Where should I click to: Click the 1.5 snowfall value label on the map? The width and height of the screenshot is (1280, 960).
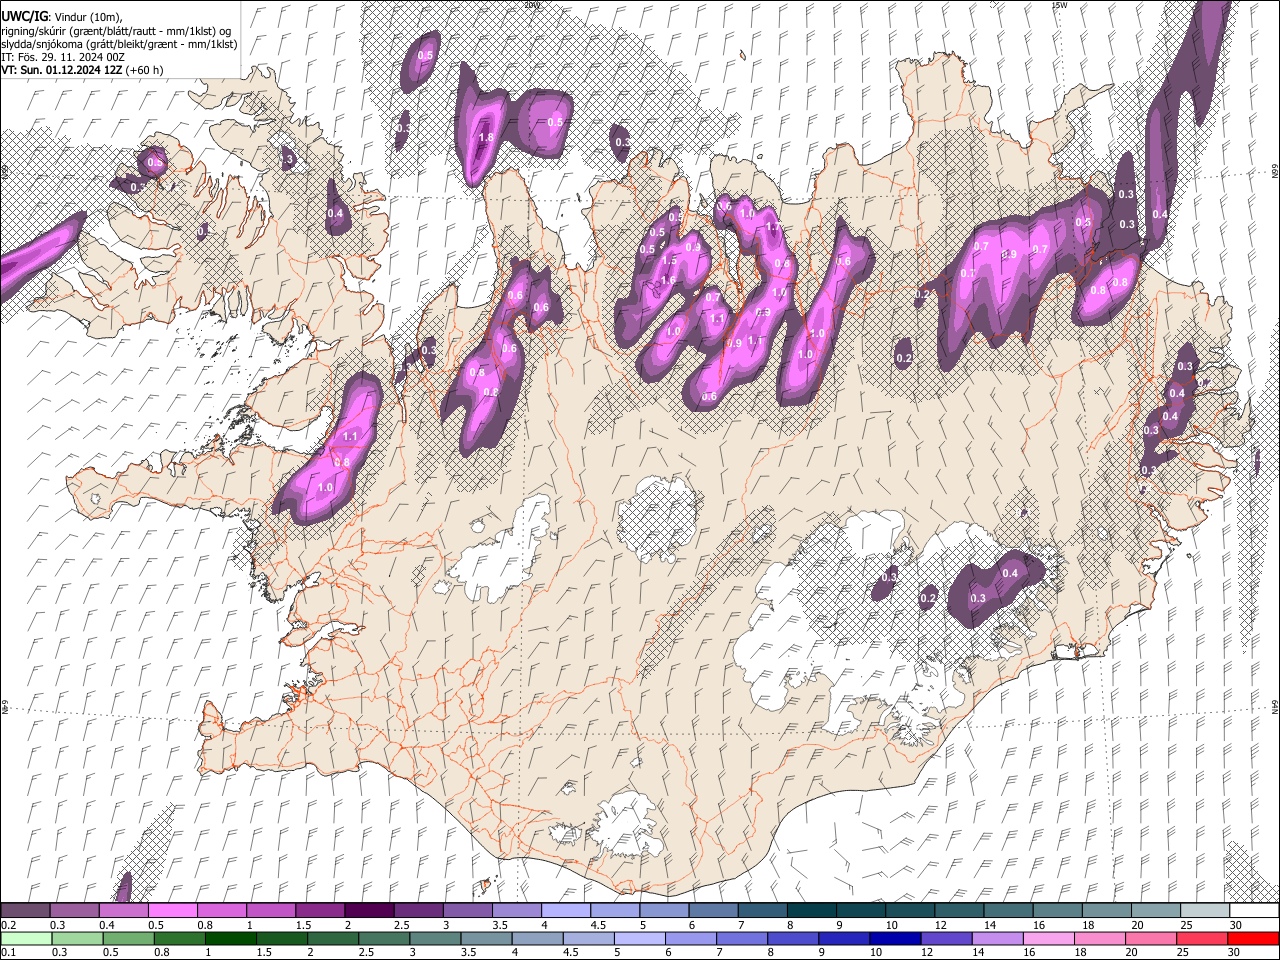[x=669, y=260]
